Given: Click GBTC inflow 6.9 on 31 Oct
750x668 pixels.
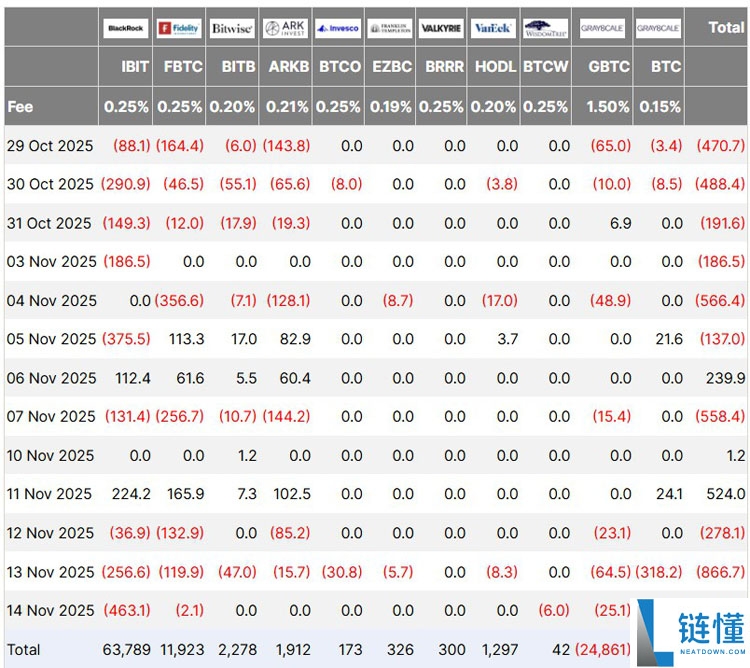Looking at the screenshot, I should pos(620,223).
